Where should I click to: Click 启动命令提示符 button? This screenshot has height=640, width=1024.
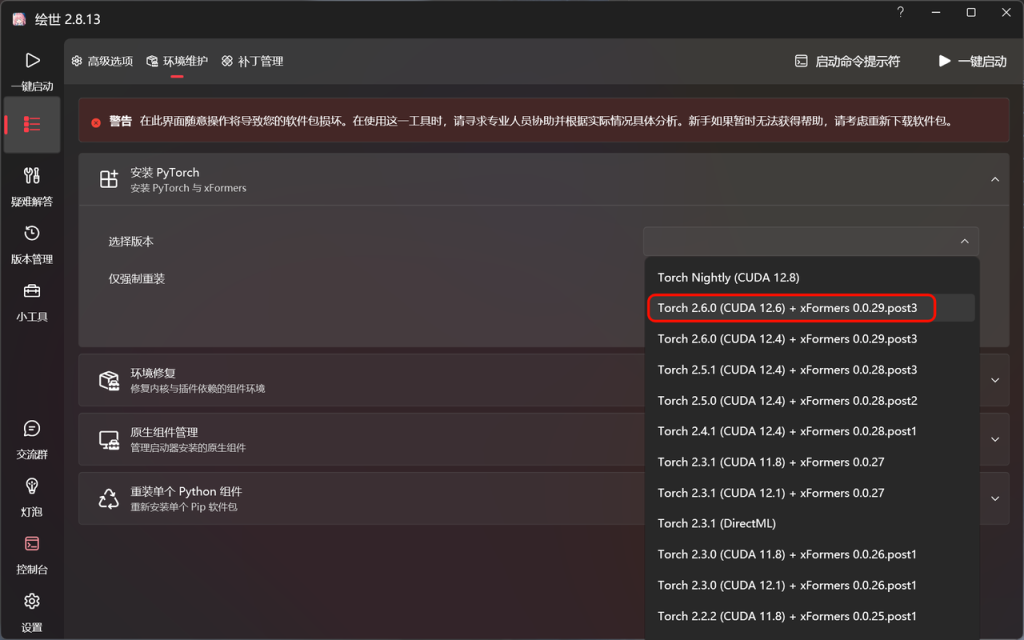point(847,61)
